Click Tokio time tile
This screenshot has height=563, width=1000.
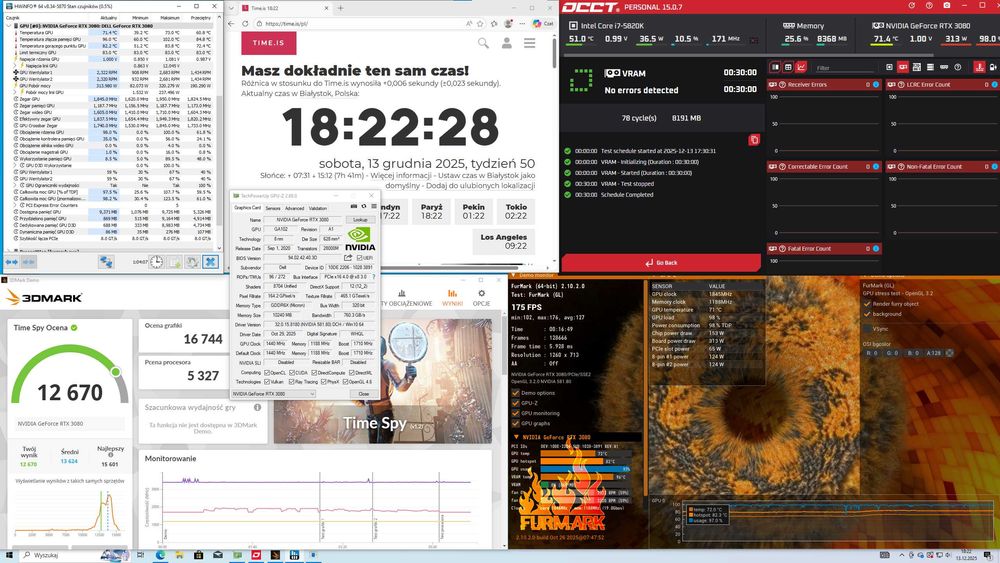point(516,211)
